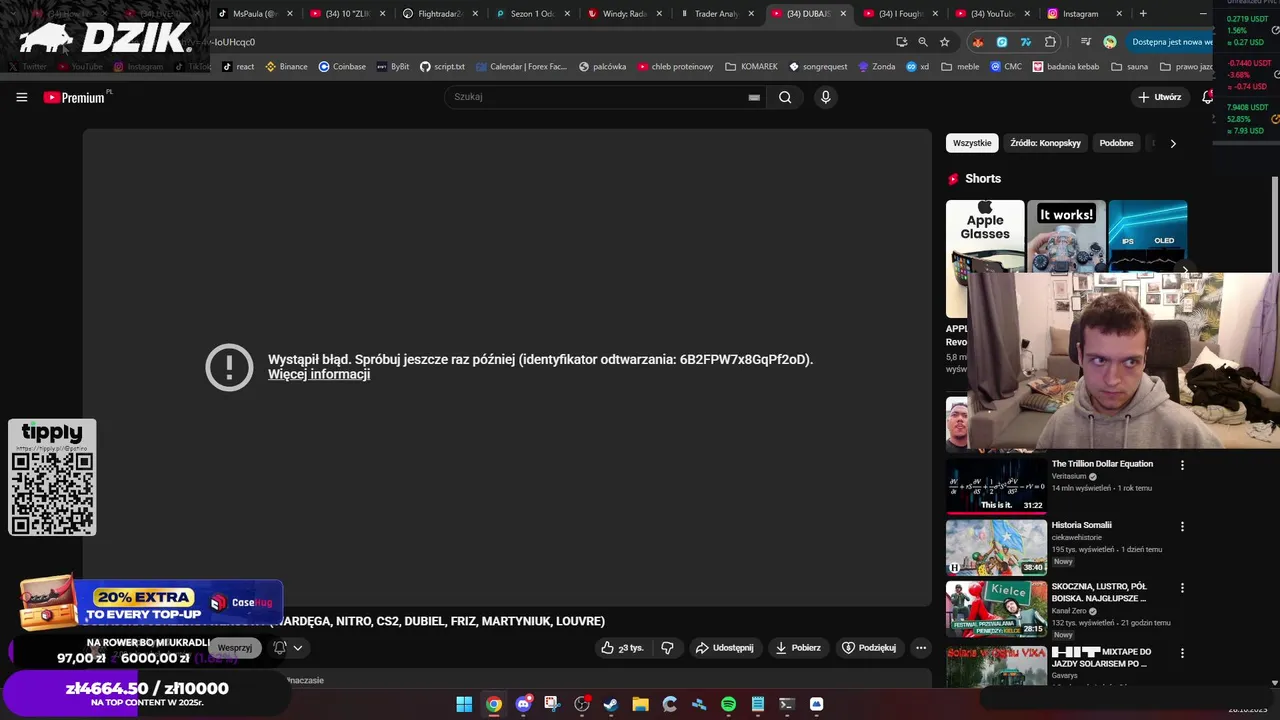The height and width of the screenshot is (720, 1280).
Task: Open the terminal from the taskbar
Action: point(787,704)
